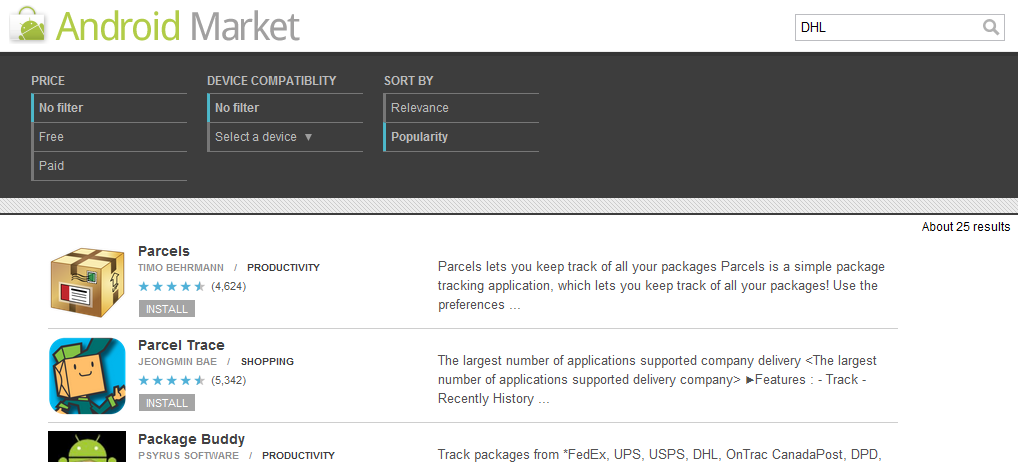Open the Package Buddy android icon

(x=87, y=447)
